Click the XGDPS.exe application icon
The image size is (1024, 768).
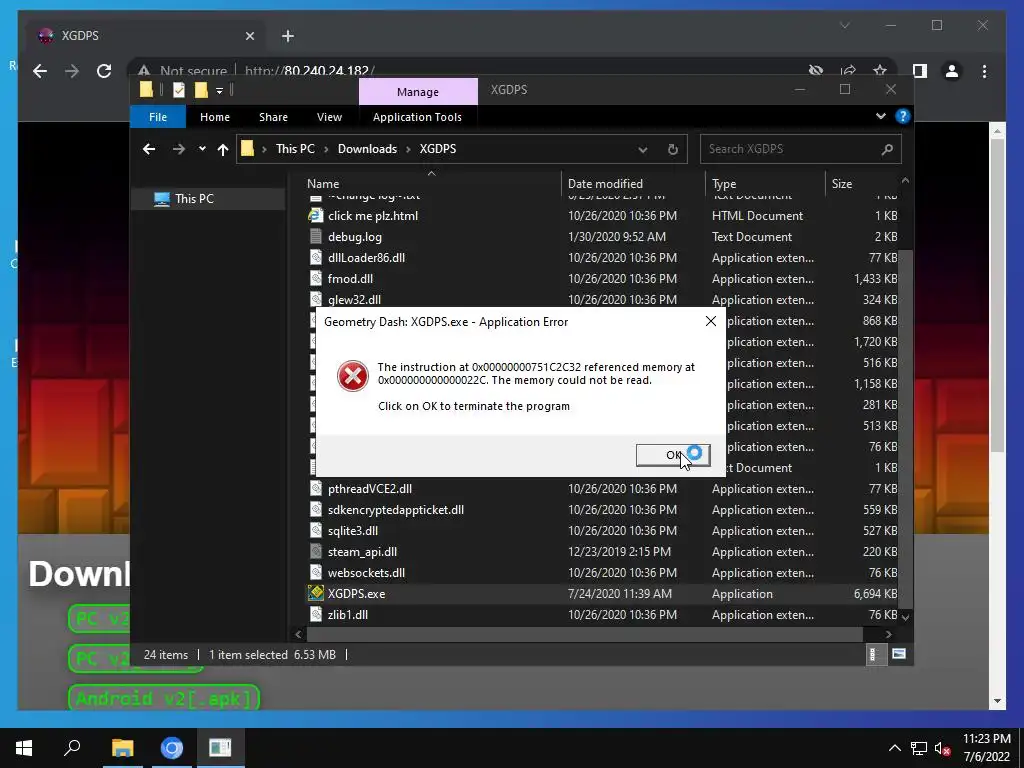[316, 593]
